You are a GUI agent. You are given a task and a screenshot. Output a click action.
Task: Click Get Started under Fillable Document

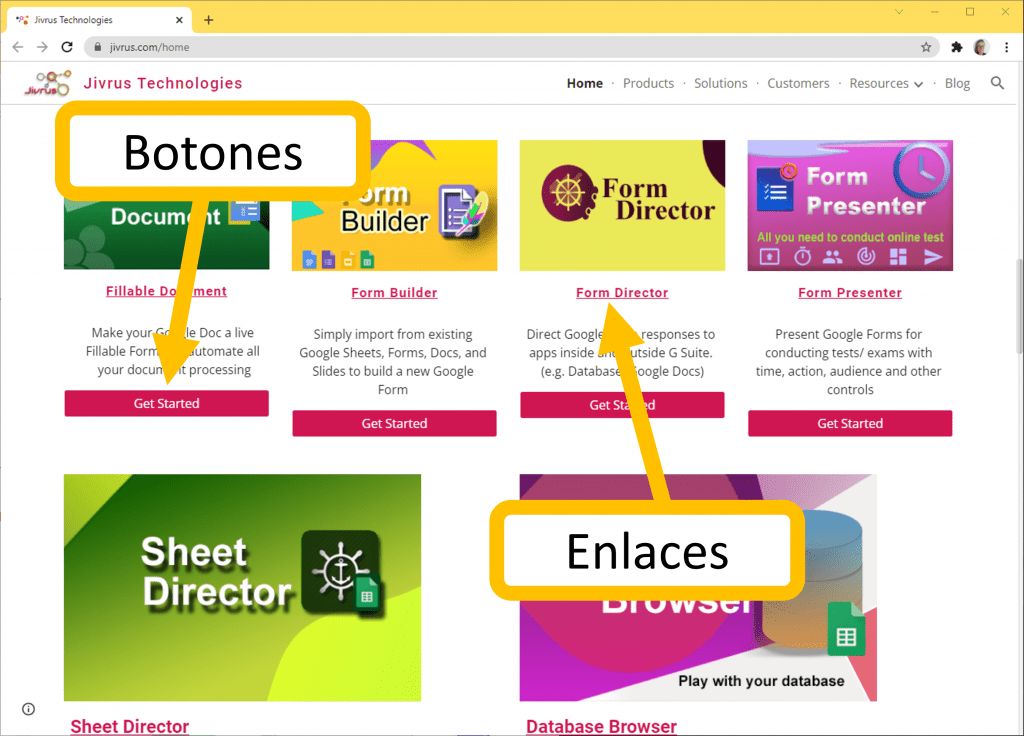[167, 404]
